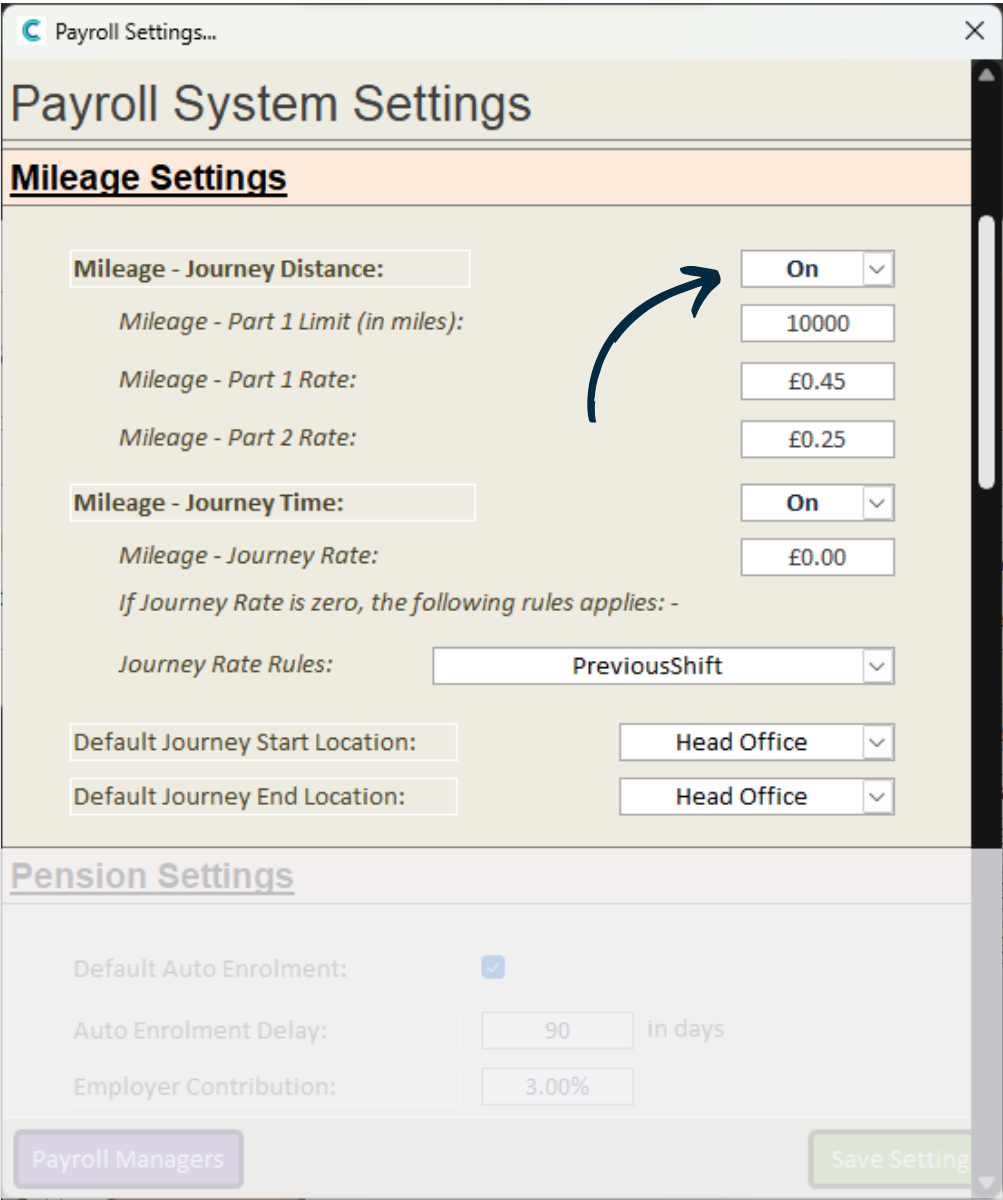Click 'Default Journey End Location:' label
This screenshot has height=1200, width=1003.
(240, 797)
